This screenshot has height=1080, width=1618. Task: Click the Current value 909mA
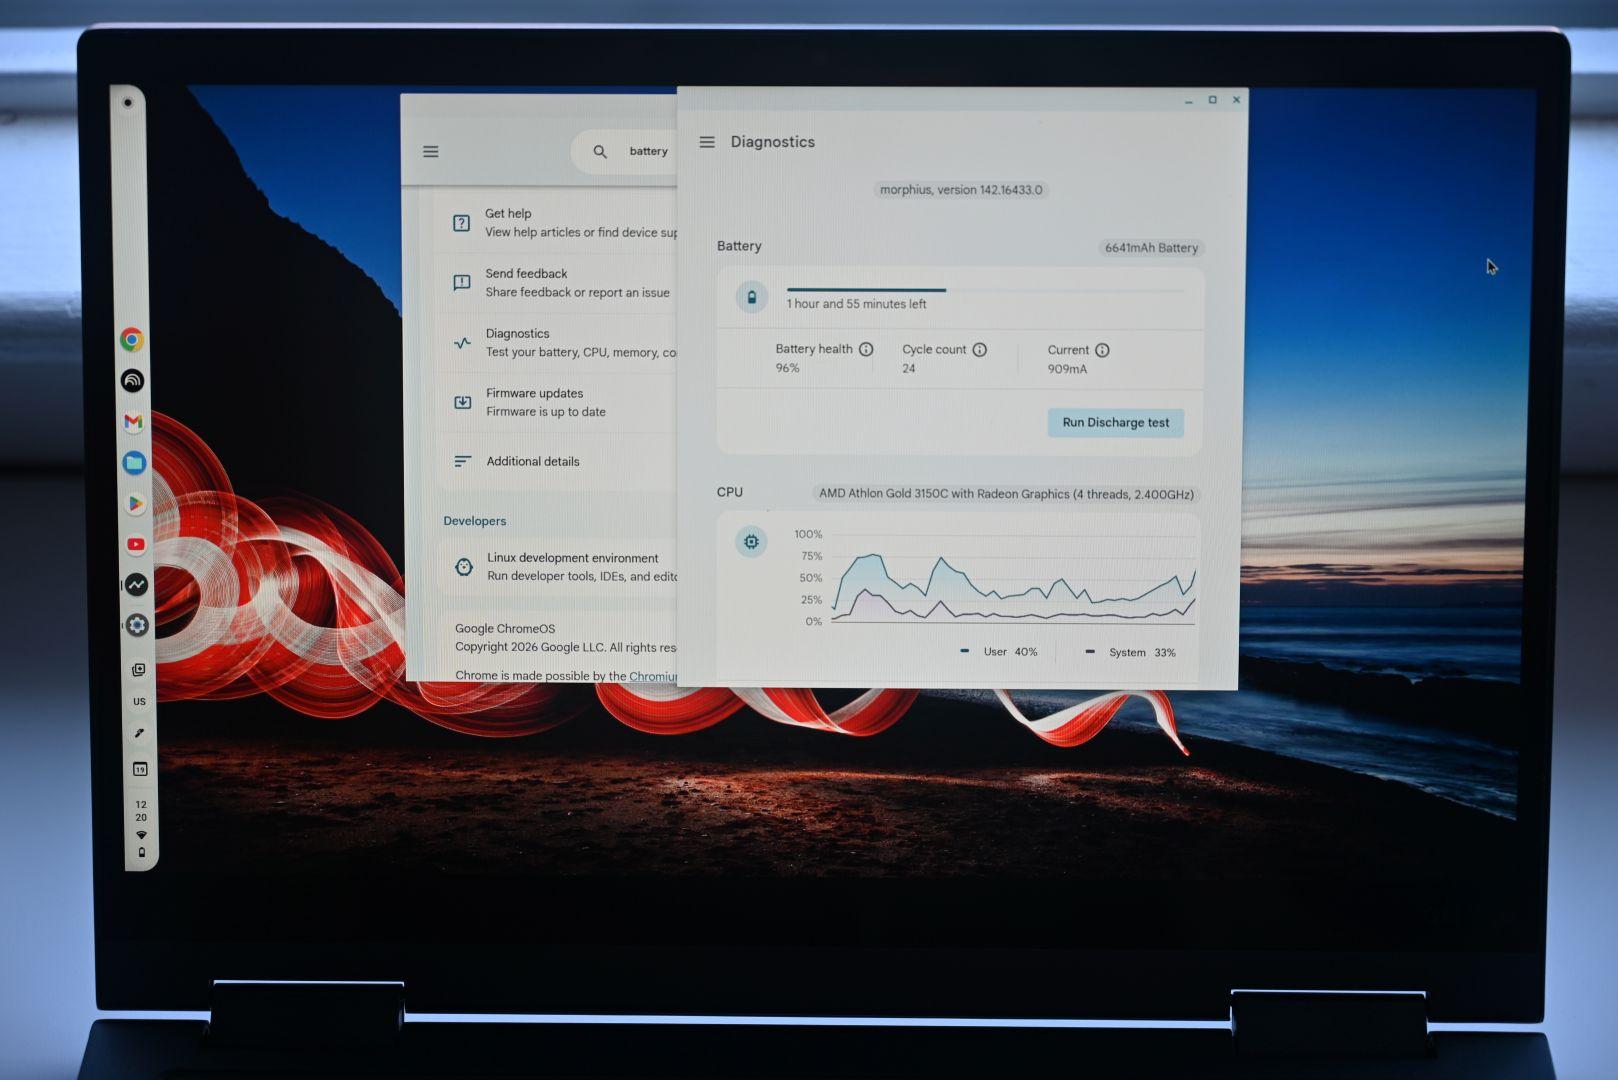(1067, 369)
